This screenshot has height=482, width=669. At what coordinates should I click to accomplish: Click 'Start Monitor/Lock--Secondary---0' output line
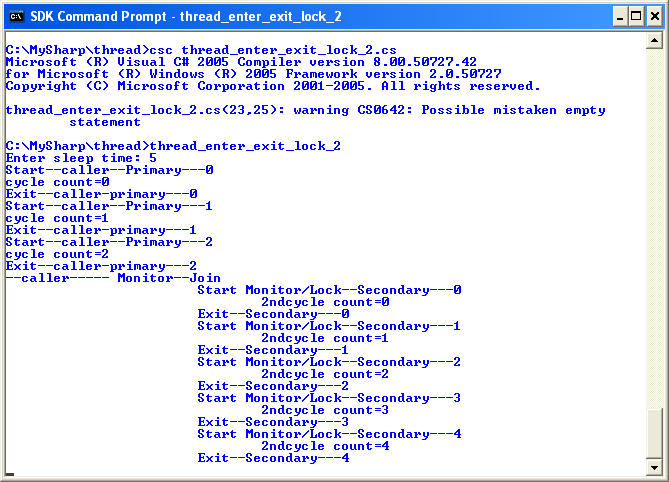point(329,290)
